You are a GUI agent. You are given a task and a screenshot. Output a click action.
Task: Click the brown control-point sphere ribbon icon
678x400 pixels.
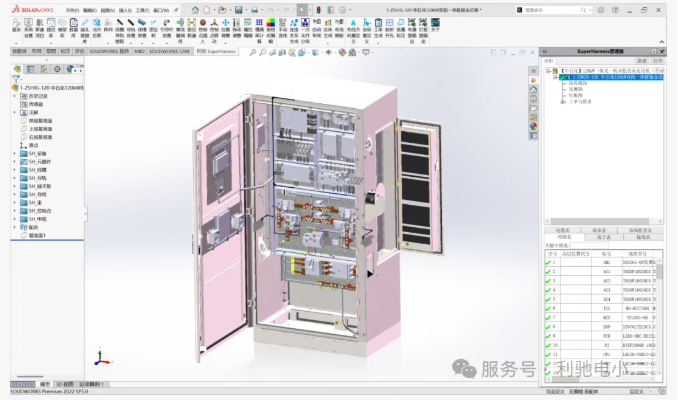(x=203, y=22)
